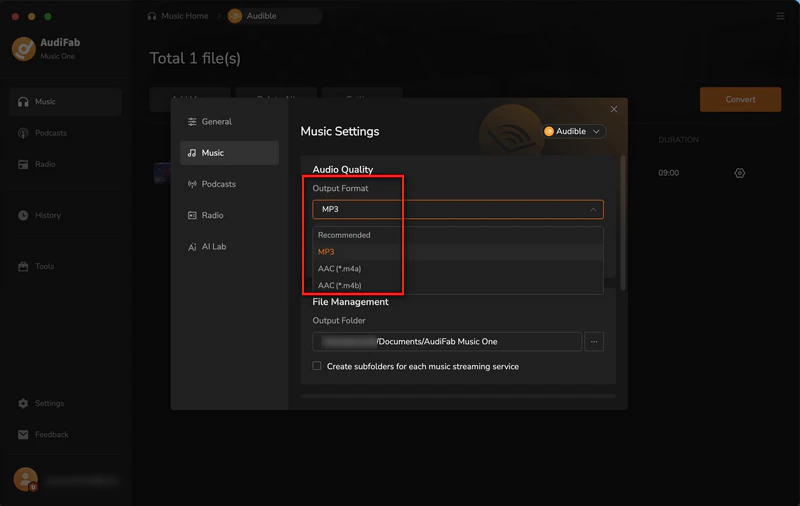Go to Music in main sidebar
The image size is (800, 506).
[65, 102]
